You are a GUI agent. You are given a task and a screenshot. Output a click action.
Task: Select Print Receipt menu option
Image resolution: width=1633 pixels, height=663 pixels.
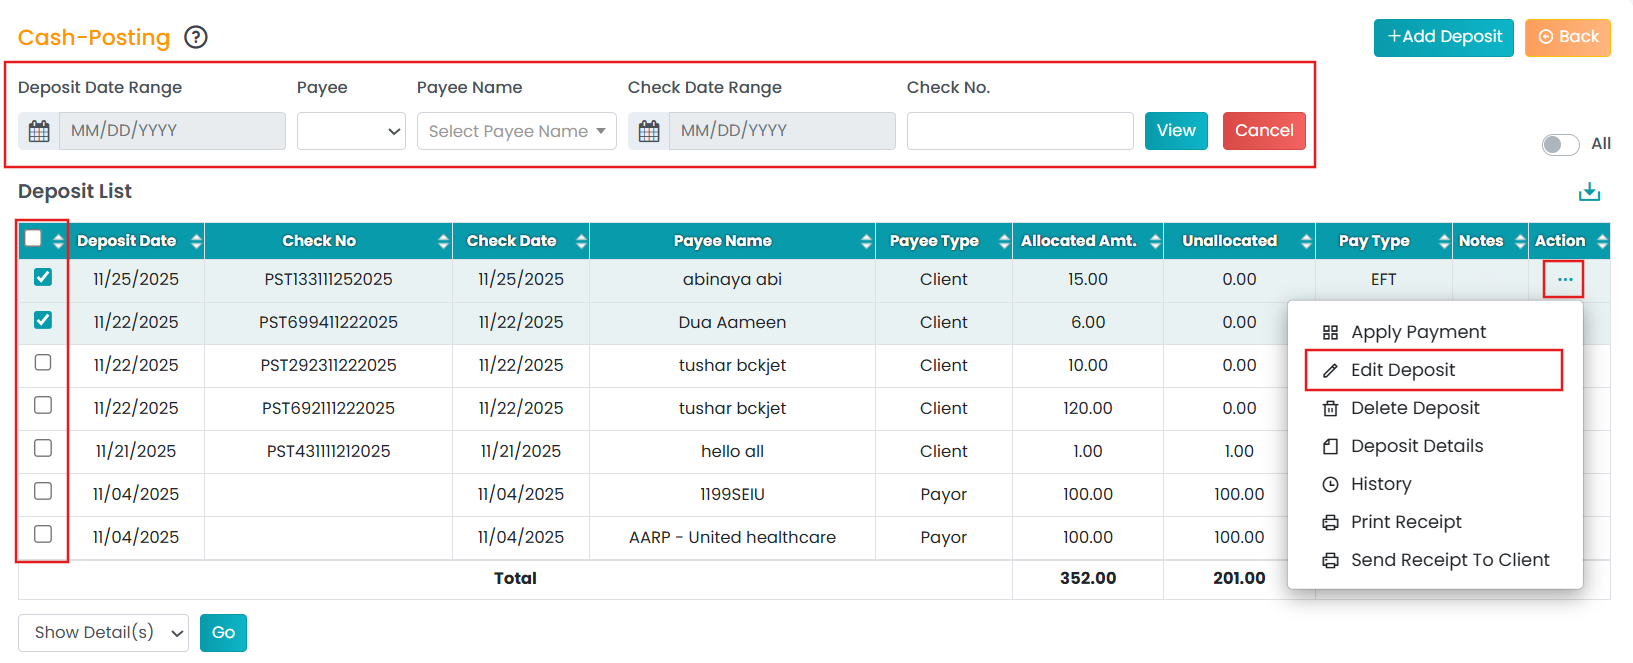click(x=1405, y=522)
